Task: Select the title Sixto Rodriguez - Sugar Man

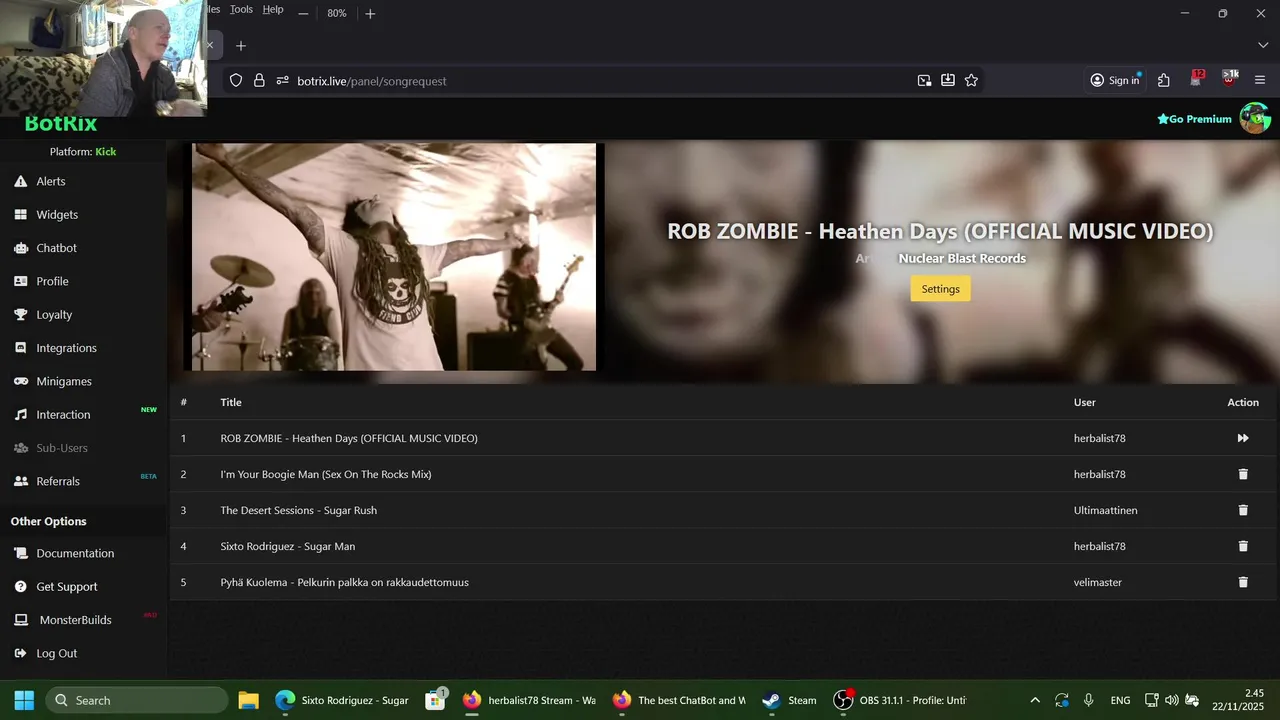Action: pyautogui.click(x=288, y=546)
